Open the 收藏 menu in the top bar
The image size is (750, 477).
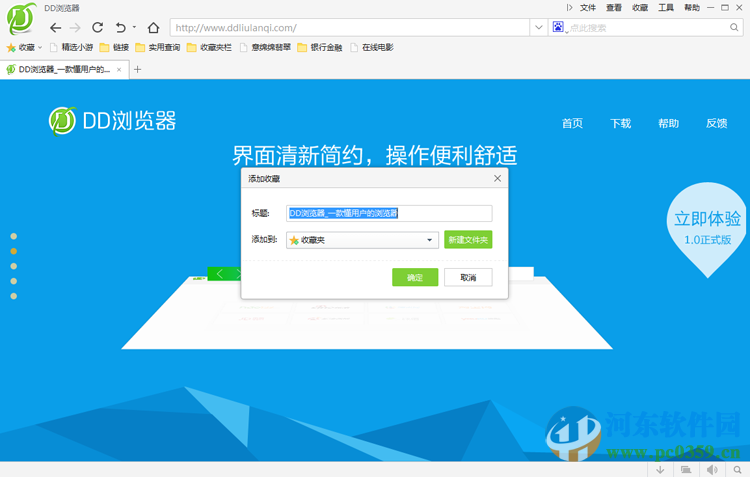tap(640, 7)
